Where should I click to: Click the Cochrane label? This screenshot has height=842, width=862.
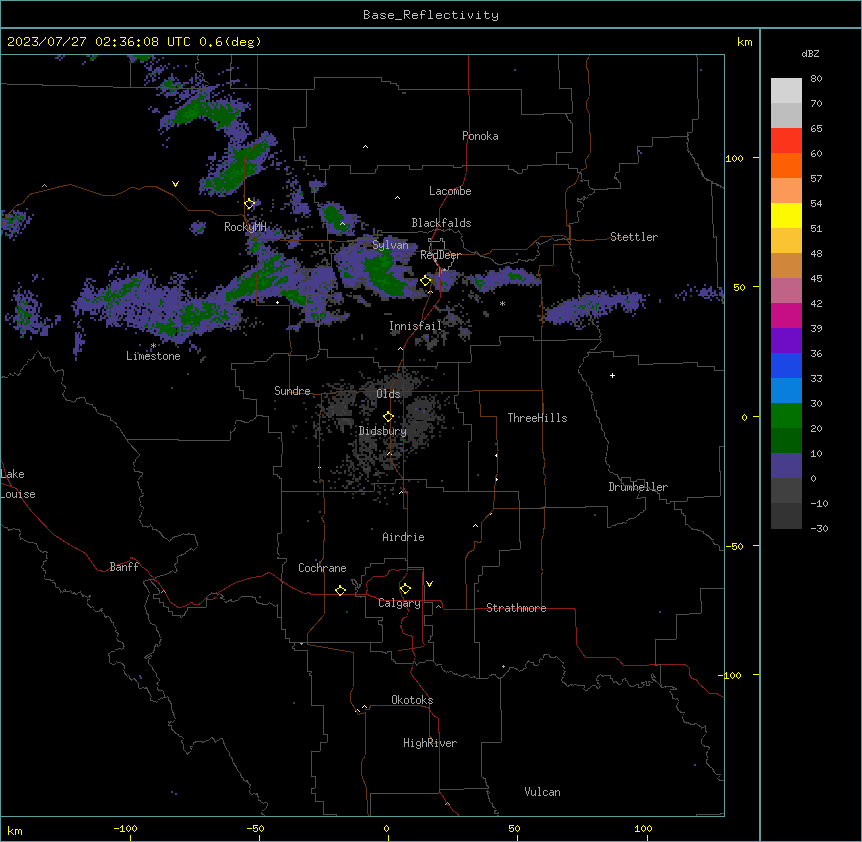pos(322,568)
